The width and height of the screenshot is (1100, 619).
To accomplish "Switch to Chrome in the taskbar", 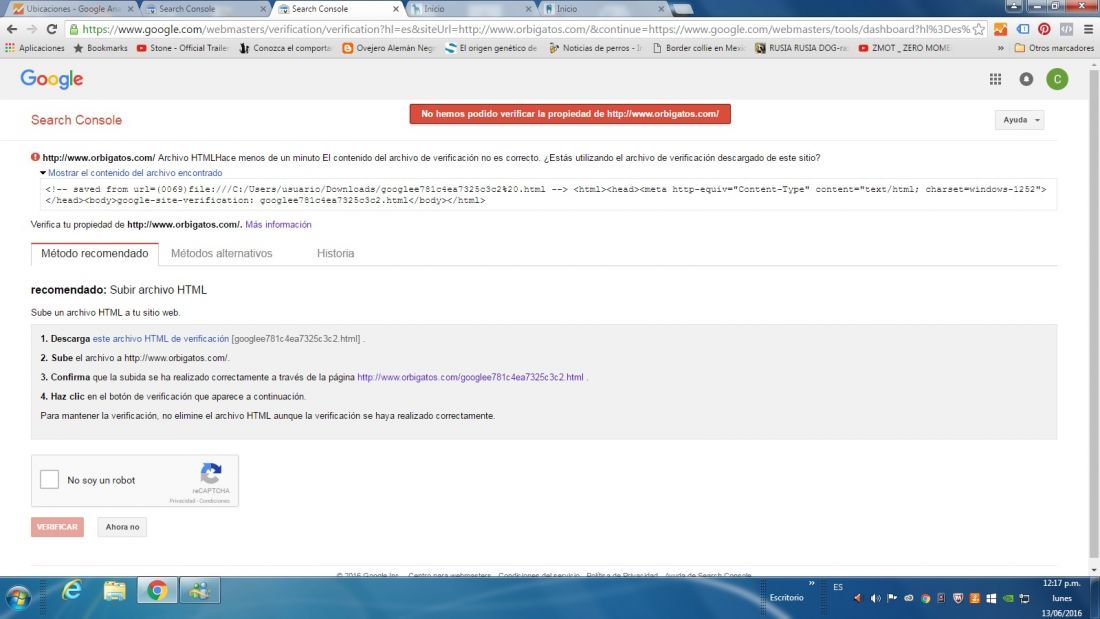I will (x=157, y=590).
